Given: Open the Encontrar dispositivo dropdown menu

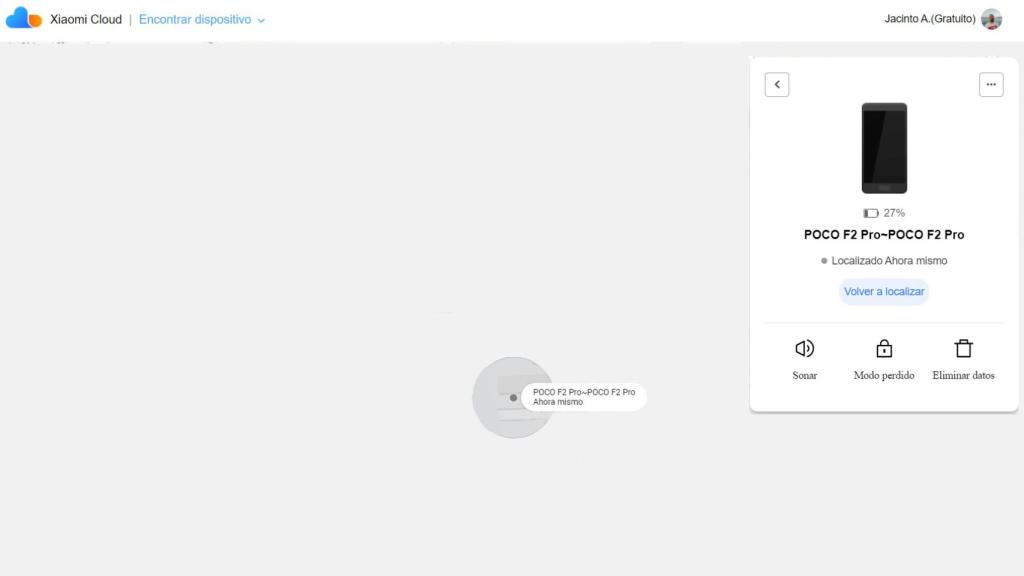Looking at the screenshot, I should 195,19.
